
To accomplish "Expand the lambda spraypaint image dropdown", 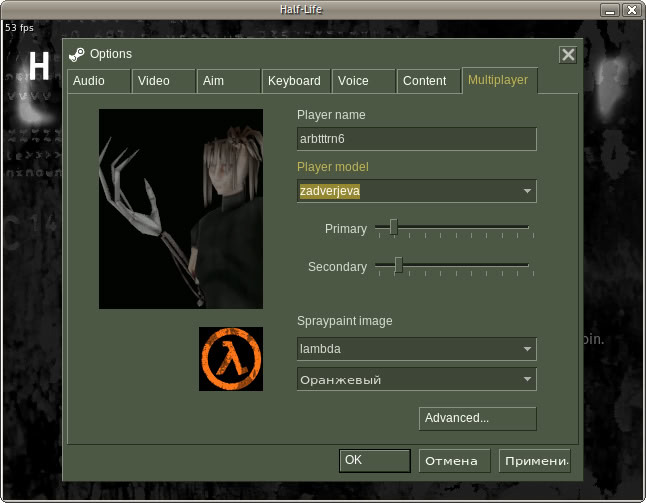I will point(417,349).
